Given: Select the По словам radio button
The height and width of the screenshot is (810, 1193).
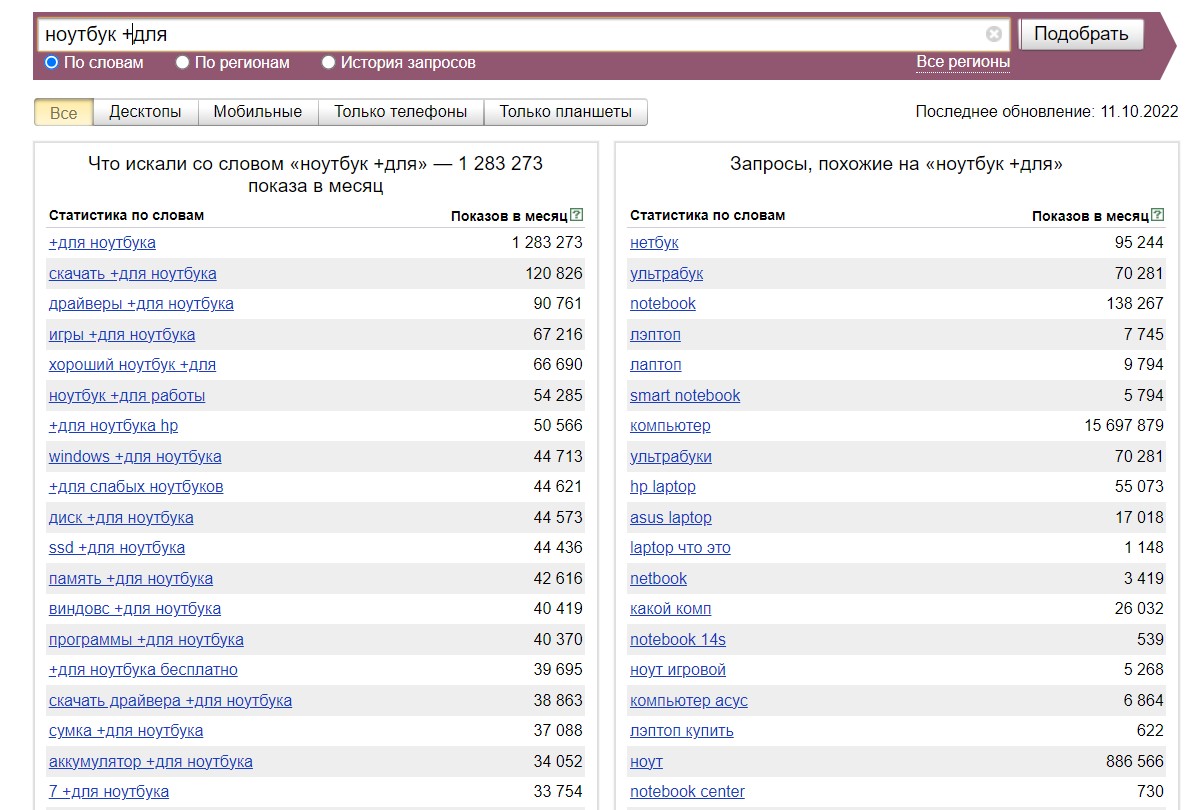Looking at the screenshot, I should (52, 62).
